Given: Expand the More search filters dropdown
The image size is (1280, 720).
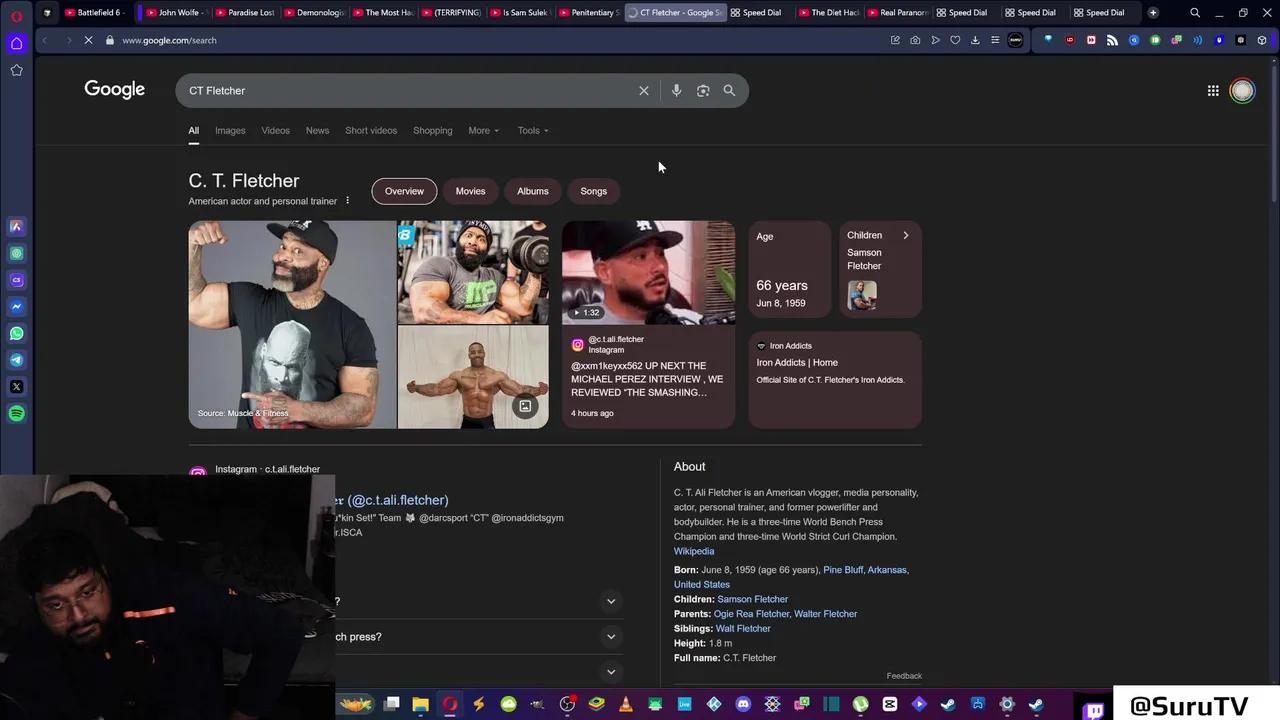Looking at the screenshot, I should [483, 130].
